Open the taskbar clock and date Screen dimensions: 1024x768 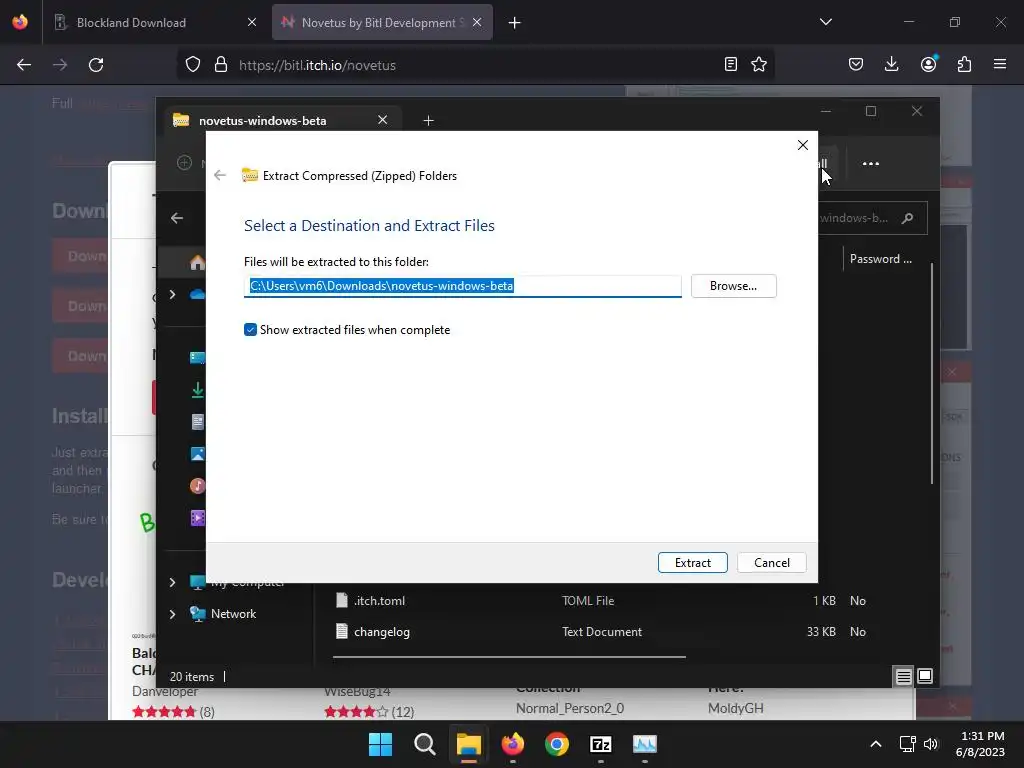pos(980,744)
